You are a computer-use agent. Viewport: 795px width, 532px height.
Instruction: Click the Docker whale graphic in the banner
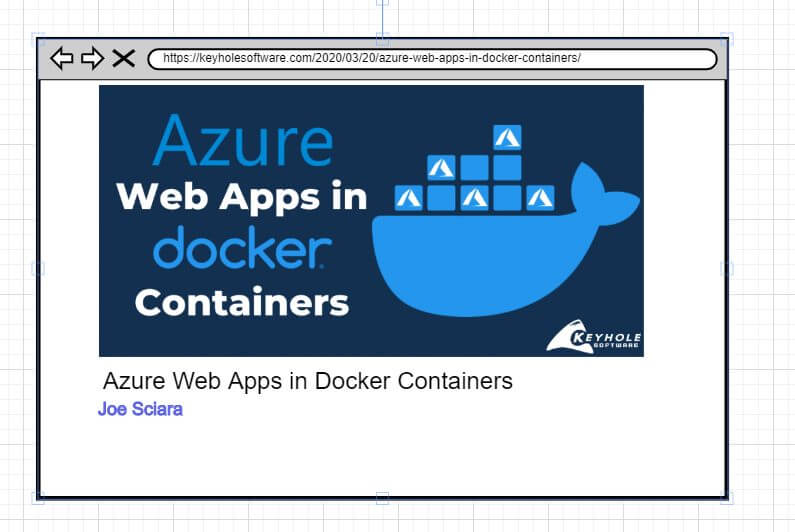click(x=505, y=222)
